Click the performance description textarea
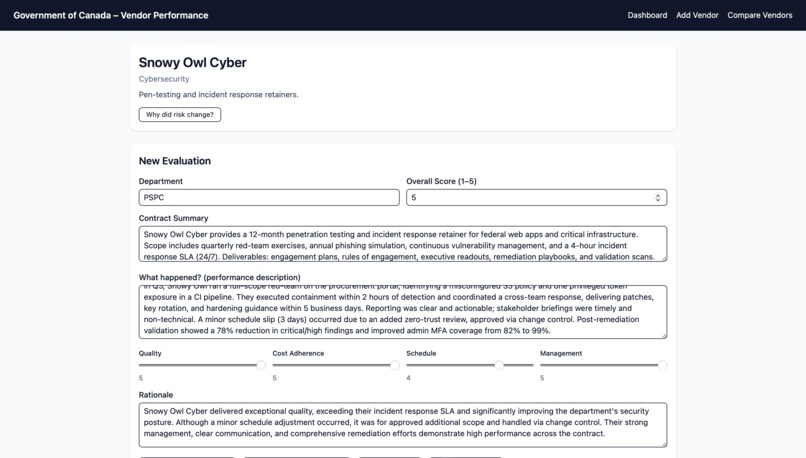 click(403, 312)
